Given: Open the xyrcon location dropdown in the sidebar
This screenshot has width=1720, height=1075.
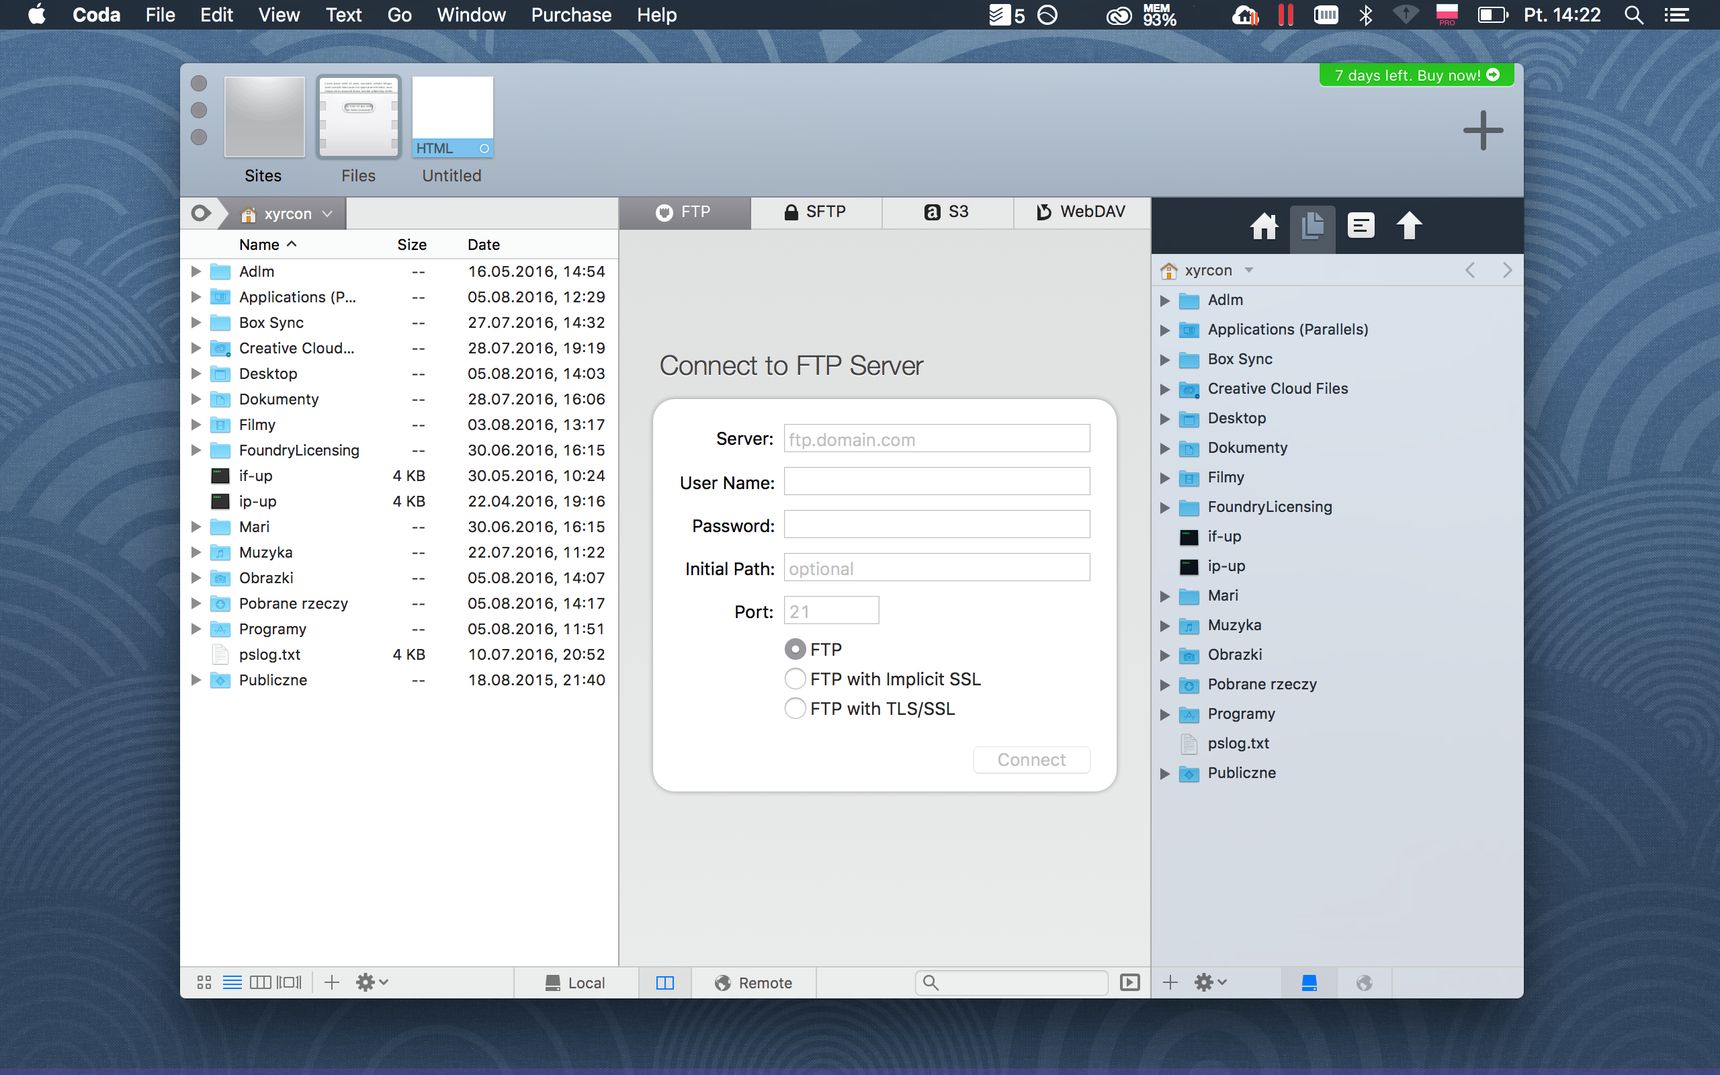Looking at the screenshot, I should click(x=1208, y=270).
